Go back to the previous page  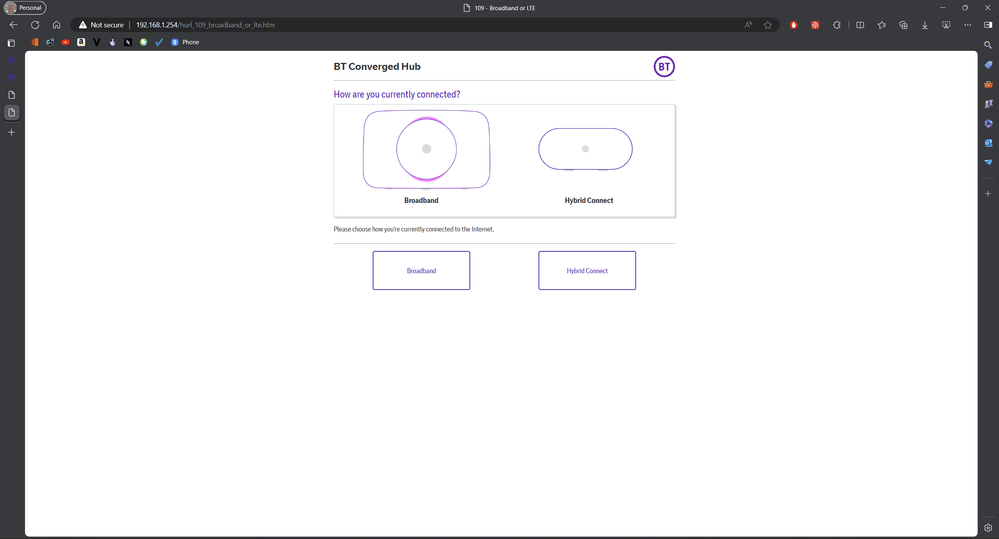click(13, 25)
